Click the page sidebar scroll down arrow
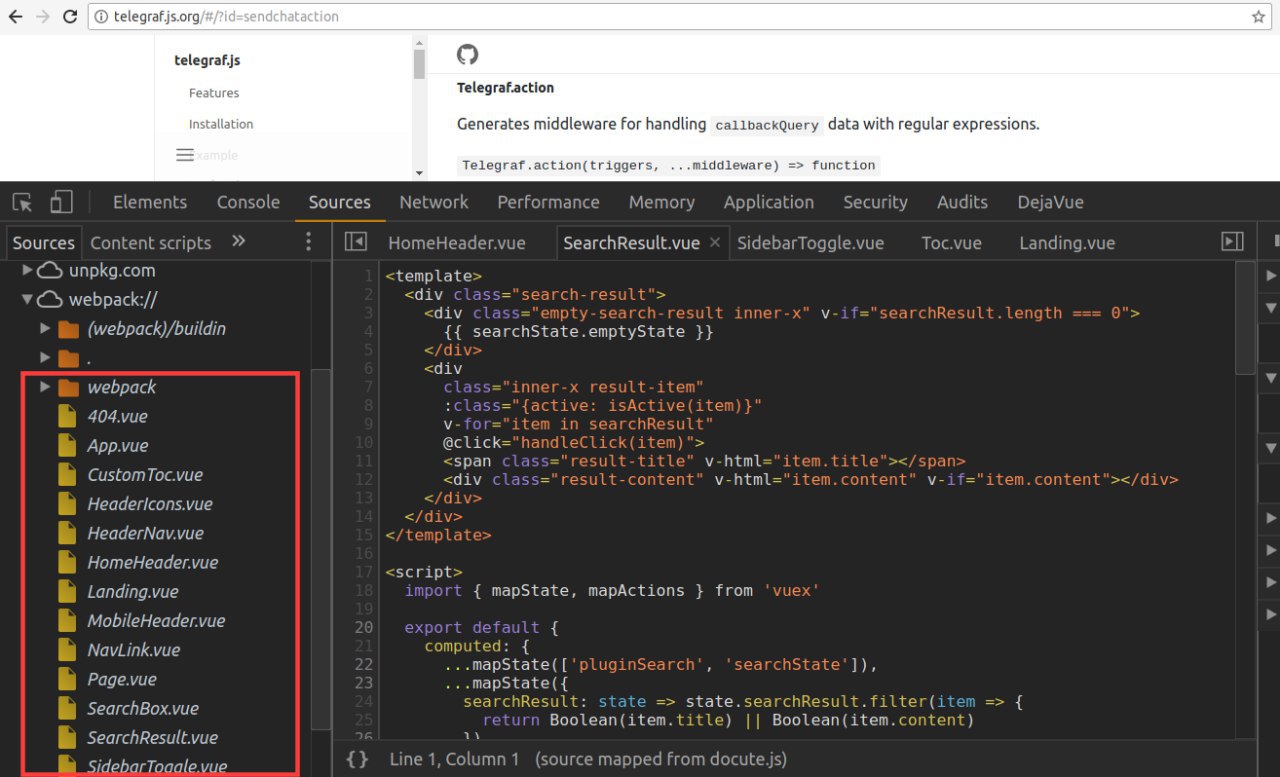The image size is (1280, 777). click(419, 172)
